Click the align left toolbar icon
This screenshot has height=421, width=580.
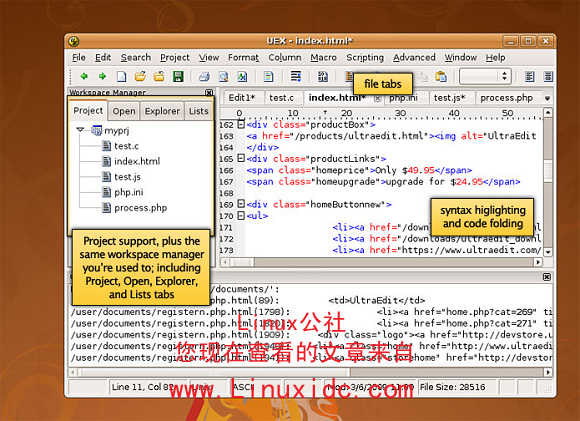coord(530,76)
